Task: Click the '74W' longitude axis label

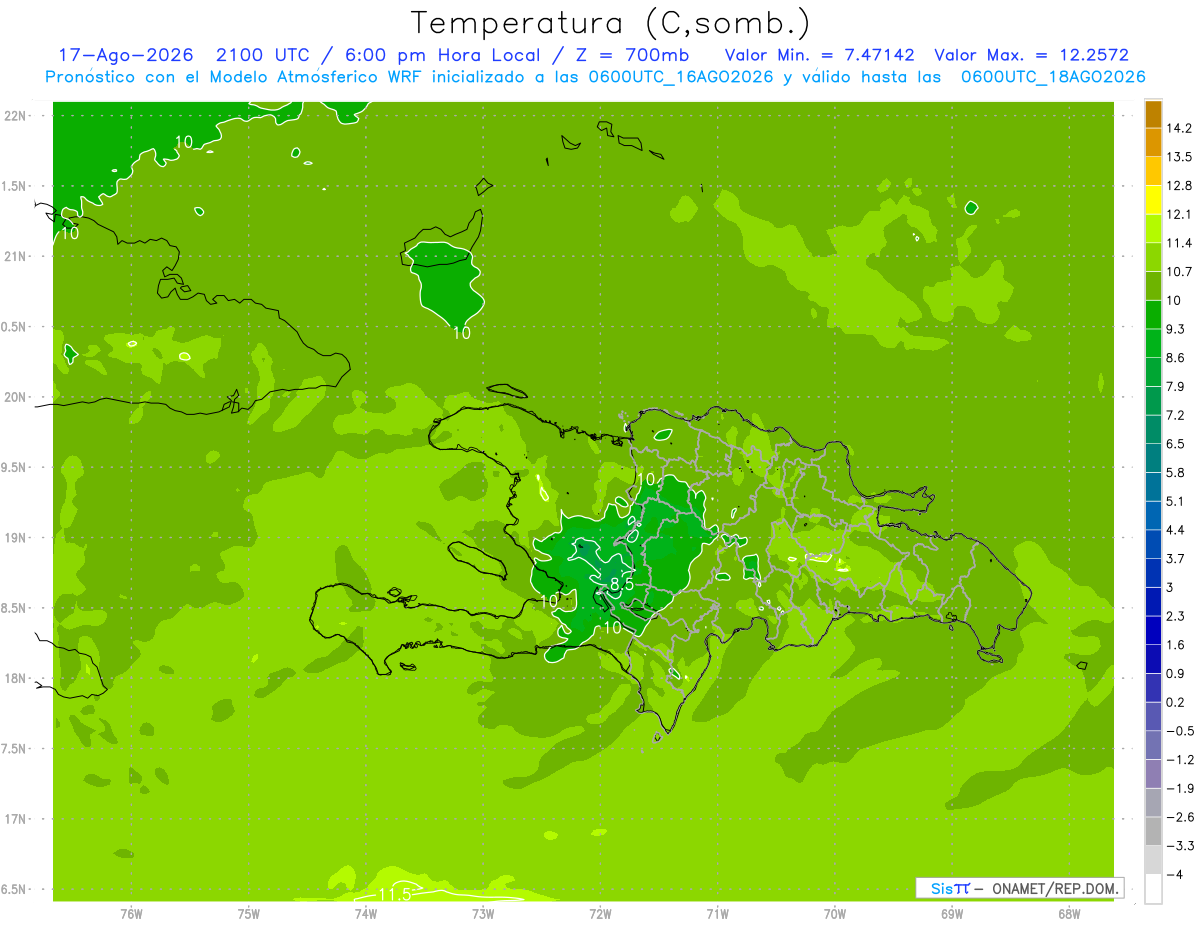Action: click(x=365, y=914)
